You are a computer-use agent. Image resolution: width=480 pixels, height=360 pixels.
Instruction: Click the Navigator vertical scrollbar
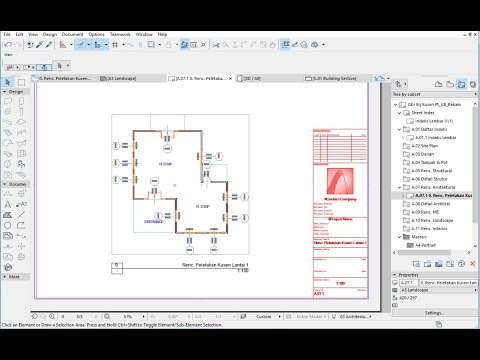tap(475, 165)
